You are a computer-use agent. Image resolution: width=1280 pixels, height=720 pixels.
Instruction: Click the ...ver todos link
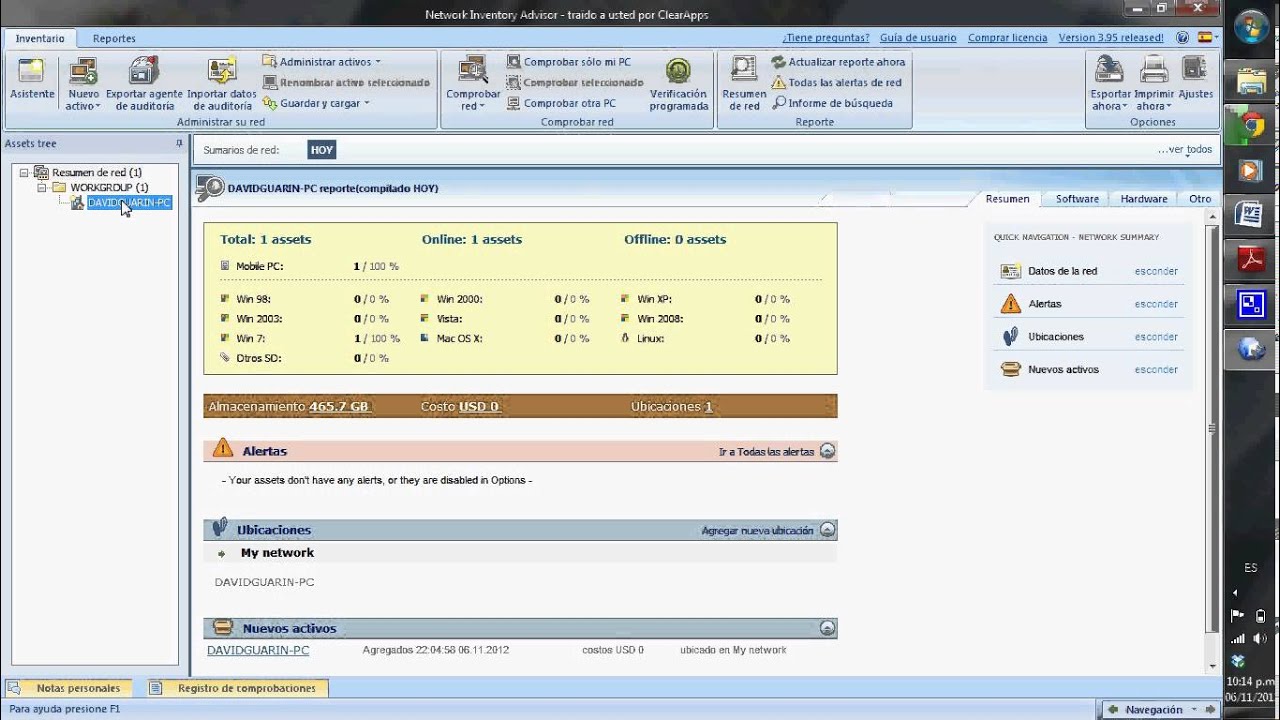coord(1185,150)
